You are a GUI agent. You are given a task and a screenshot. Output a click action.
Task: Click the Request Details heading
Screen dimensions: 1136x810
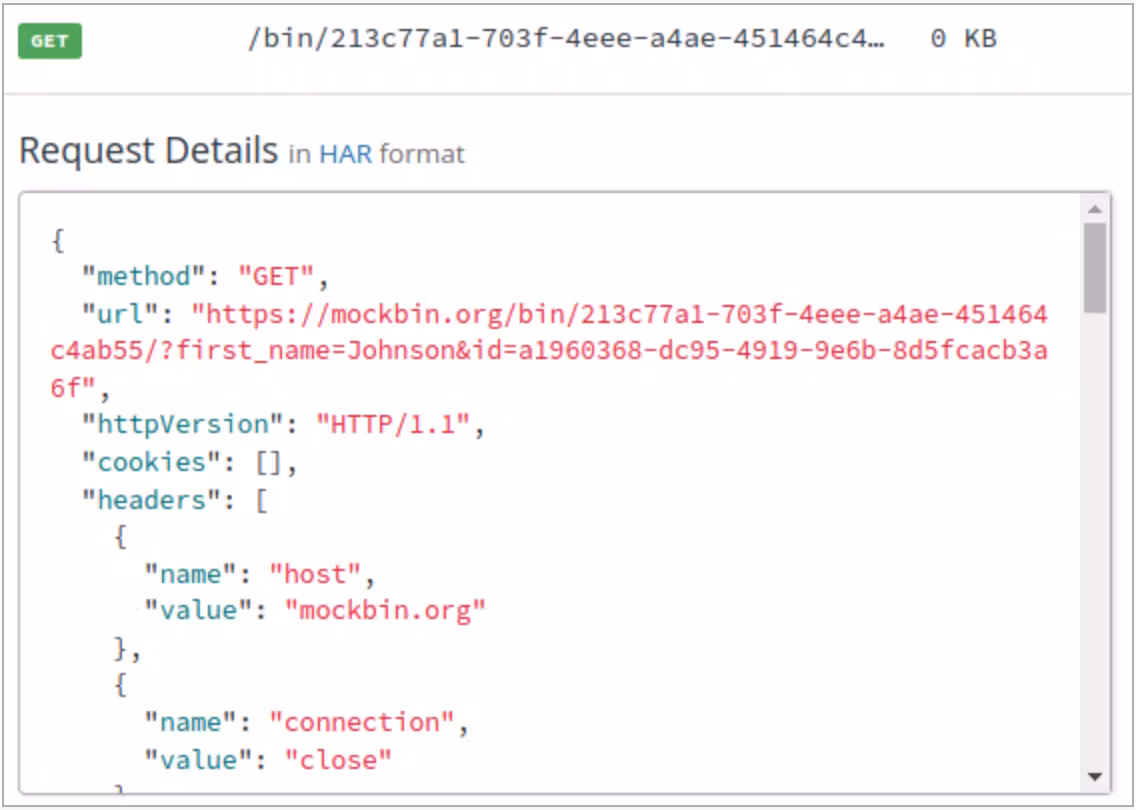point(148,151)
